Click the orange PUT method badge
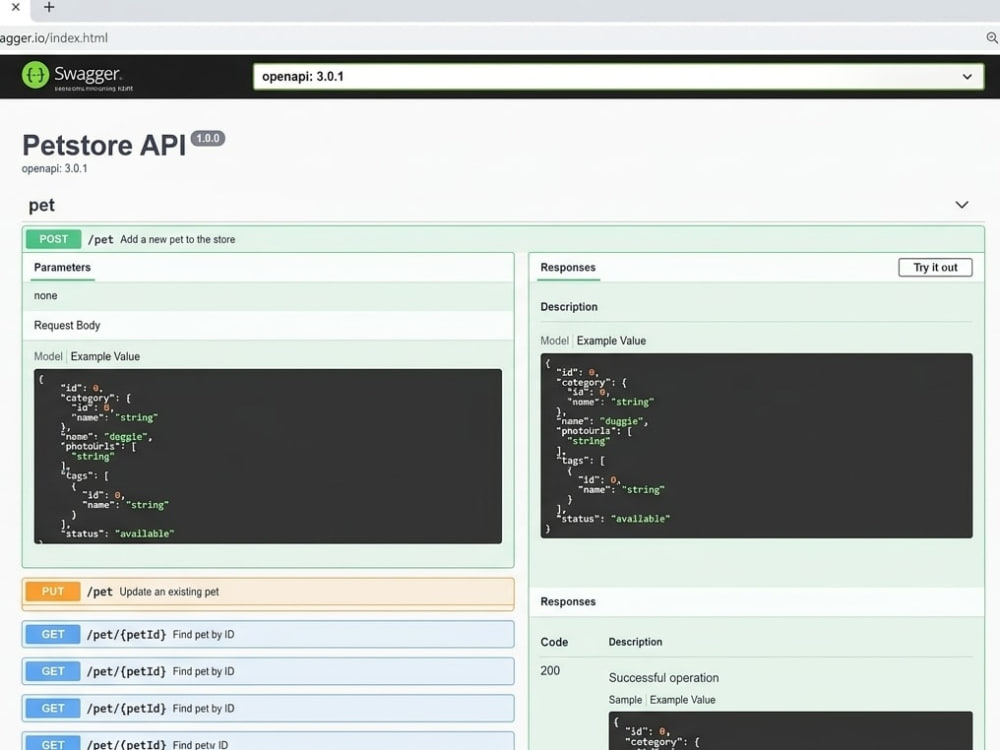1000x750 pixels. coord(53,592)
